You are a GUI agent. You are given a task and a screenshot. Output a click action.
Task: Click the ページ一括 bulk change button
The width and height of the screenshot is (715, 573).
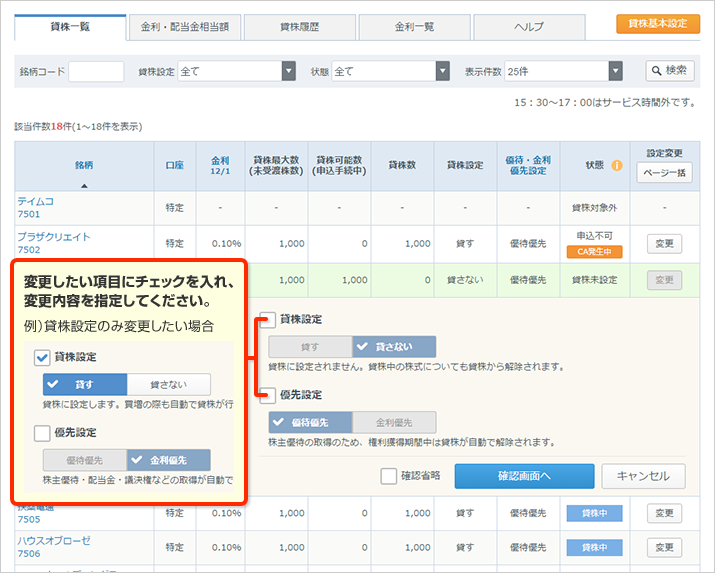664,173
